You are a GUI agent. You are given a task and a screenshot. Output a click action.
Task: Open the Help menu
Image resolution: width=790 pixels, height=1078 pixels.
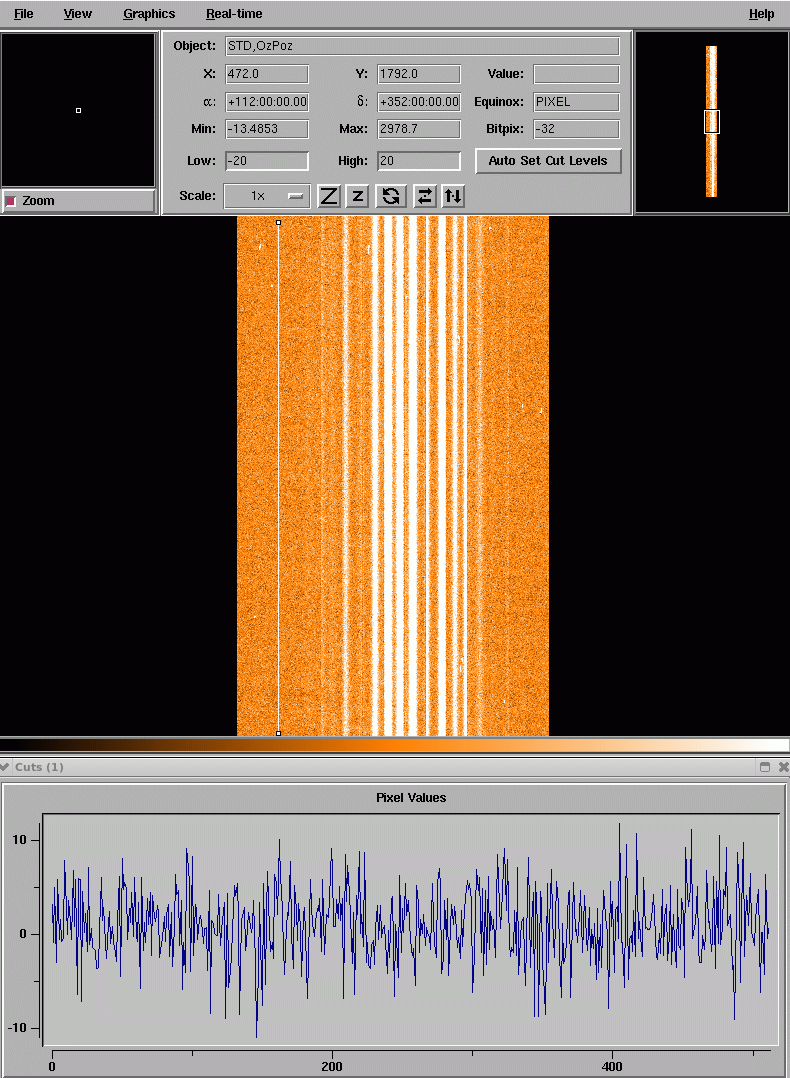(x=761, y=14)
